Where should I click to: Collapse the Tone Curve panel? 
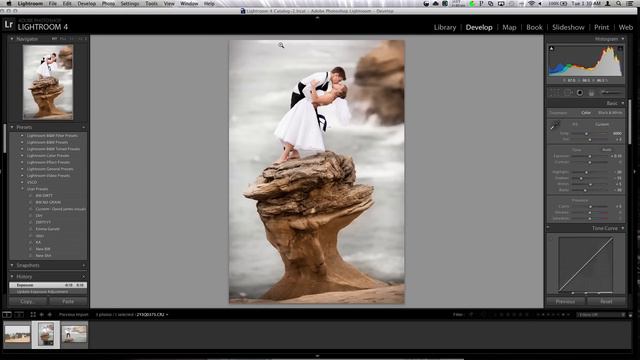pyautogui.click(x=622, y=228)
